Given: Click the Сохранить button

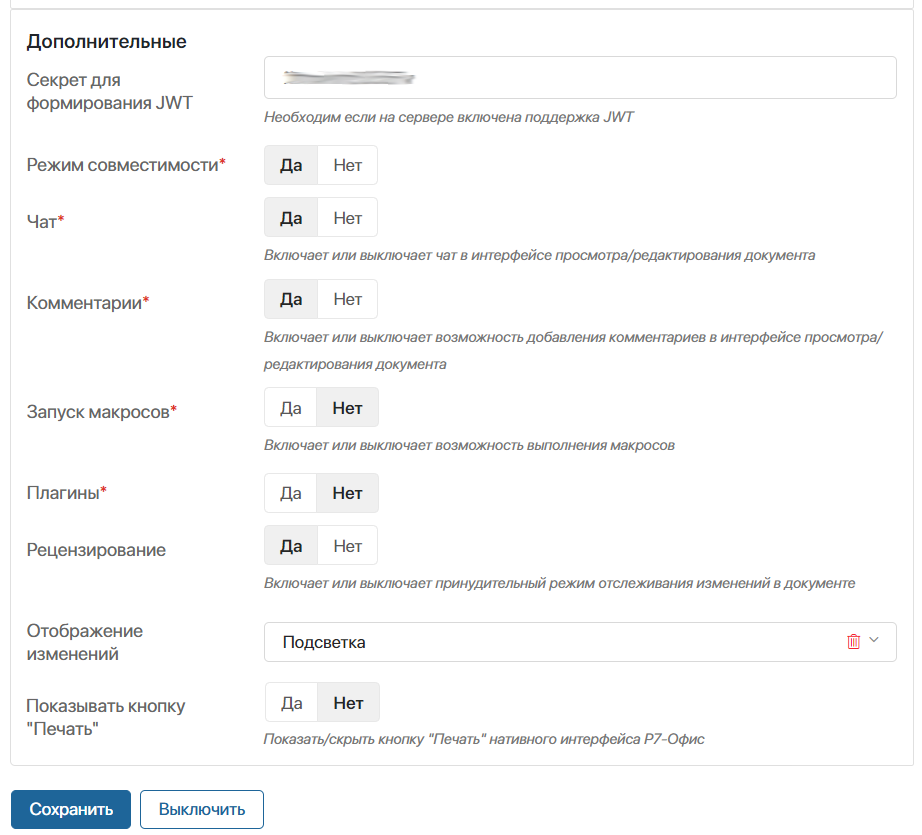Looking at the screenshot, I should tap(71, 809).
